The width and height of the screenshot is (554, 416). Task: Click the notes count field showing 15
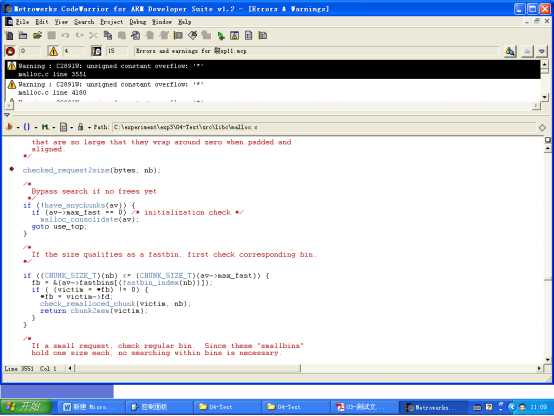click(x=117, y=51)
